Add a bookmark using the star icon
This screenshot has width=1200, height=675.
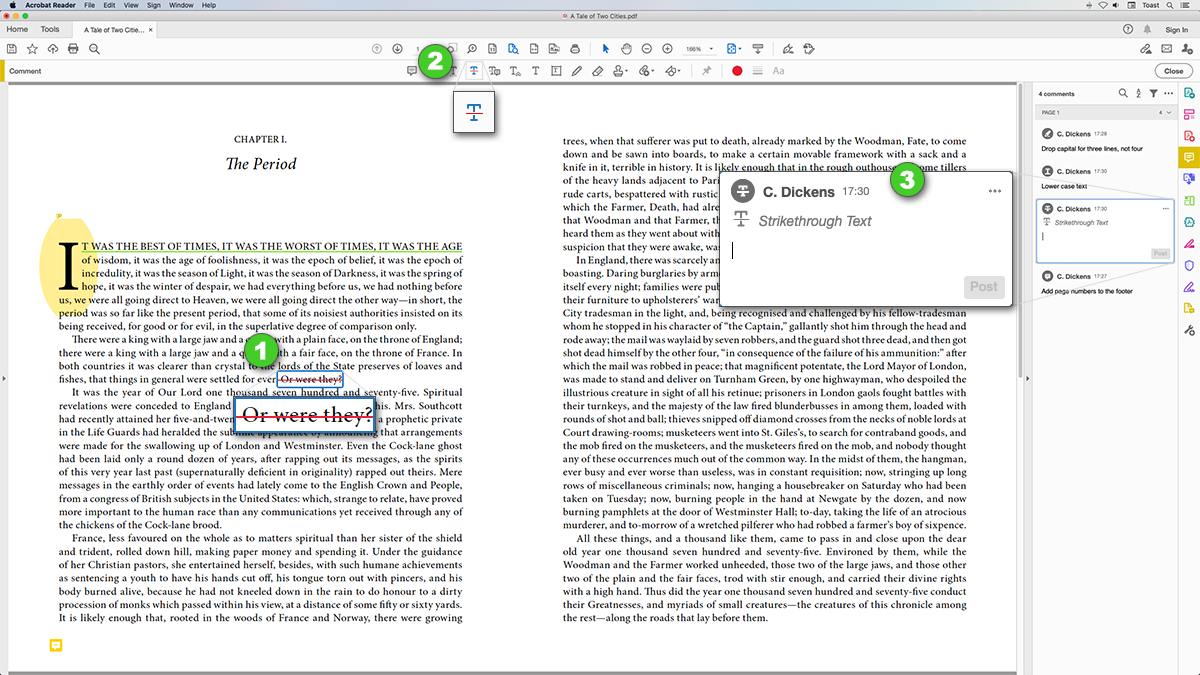click(32, 49)
